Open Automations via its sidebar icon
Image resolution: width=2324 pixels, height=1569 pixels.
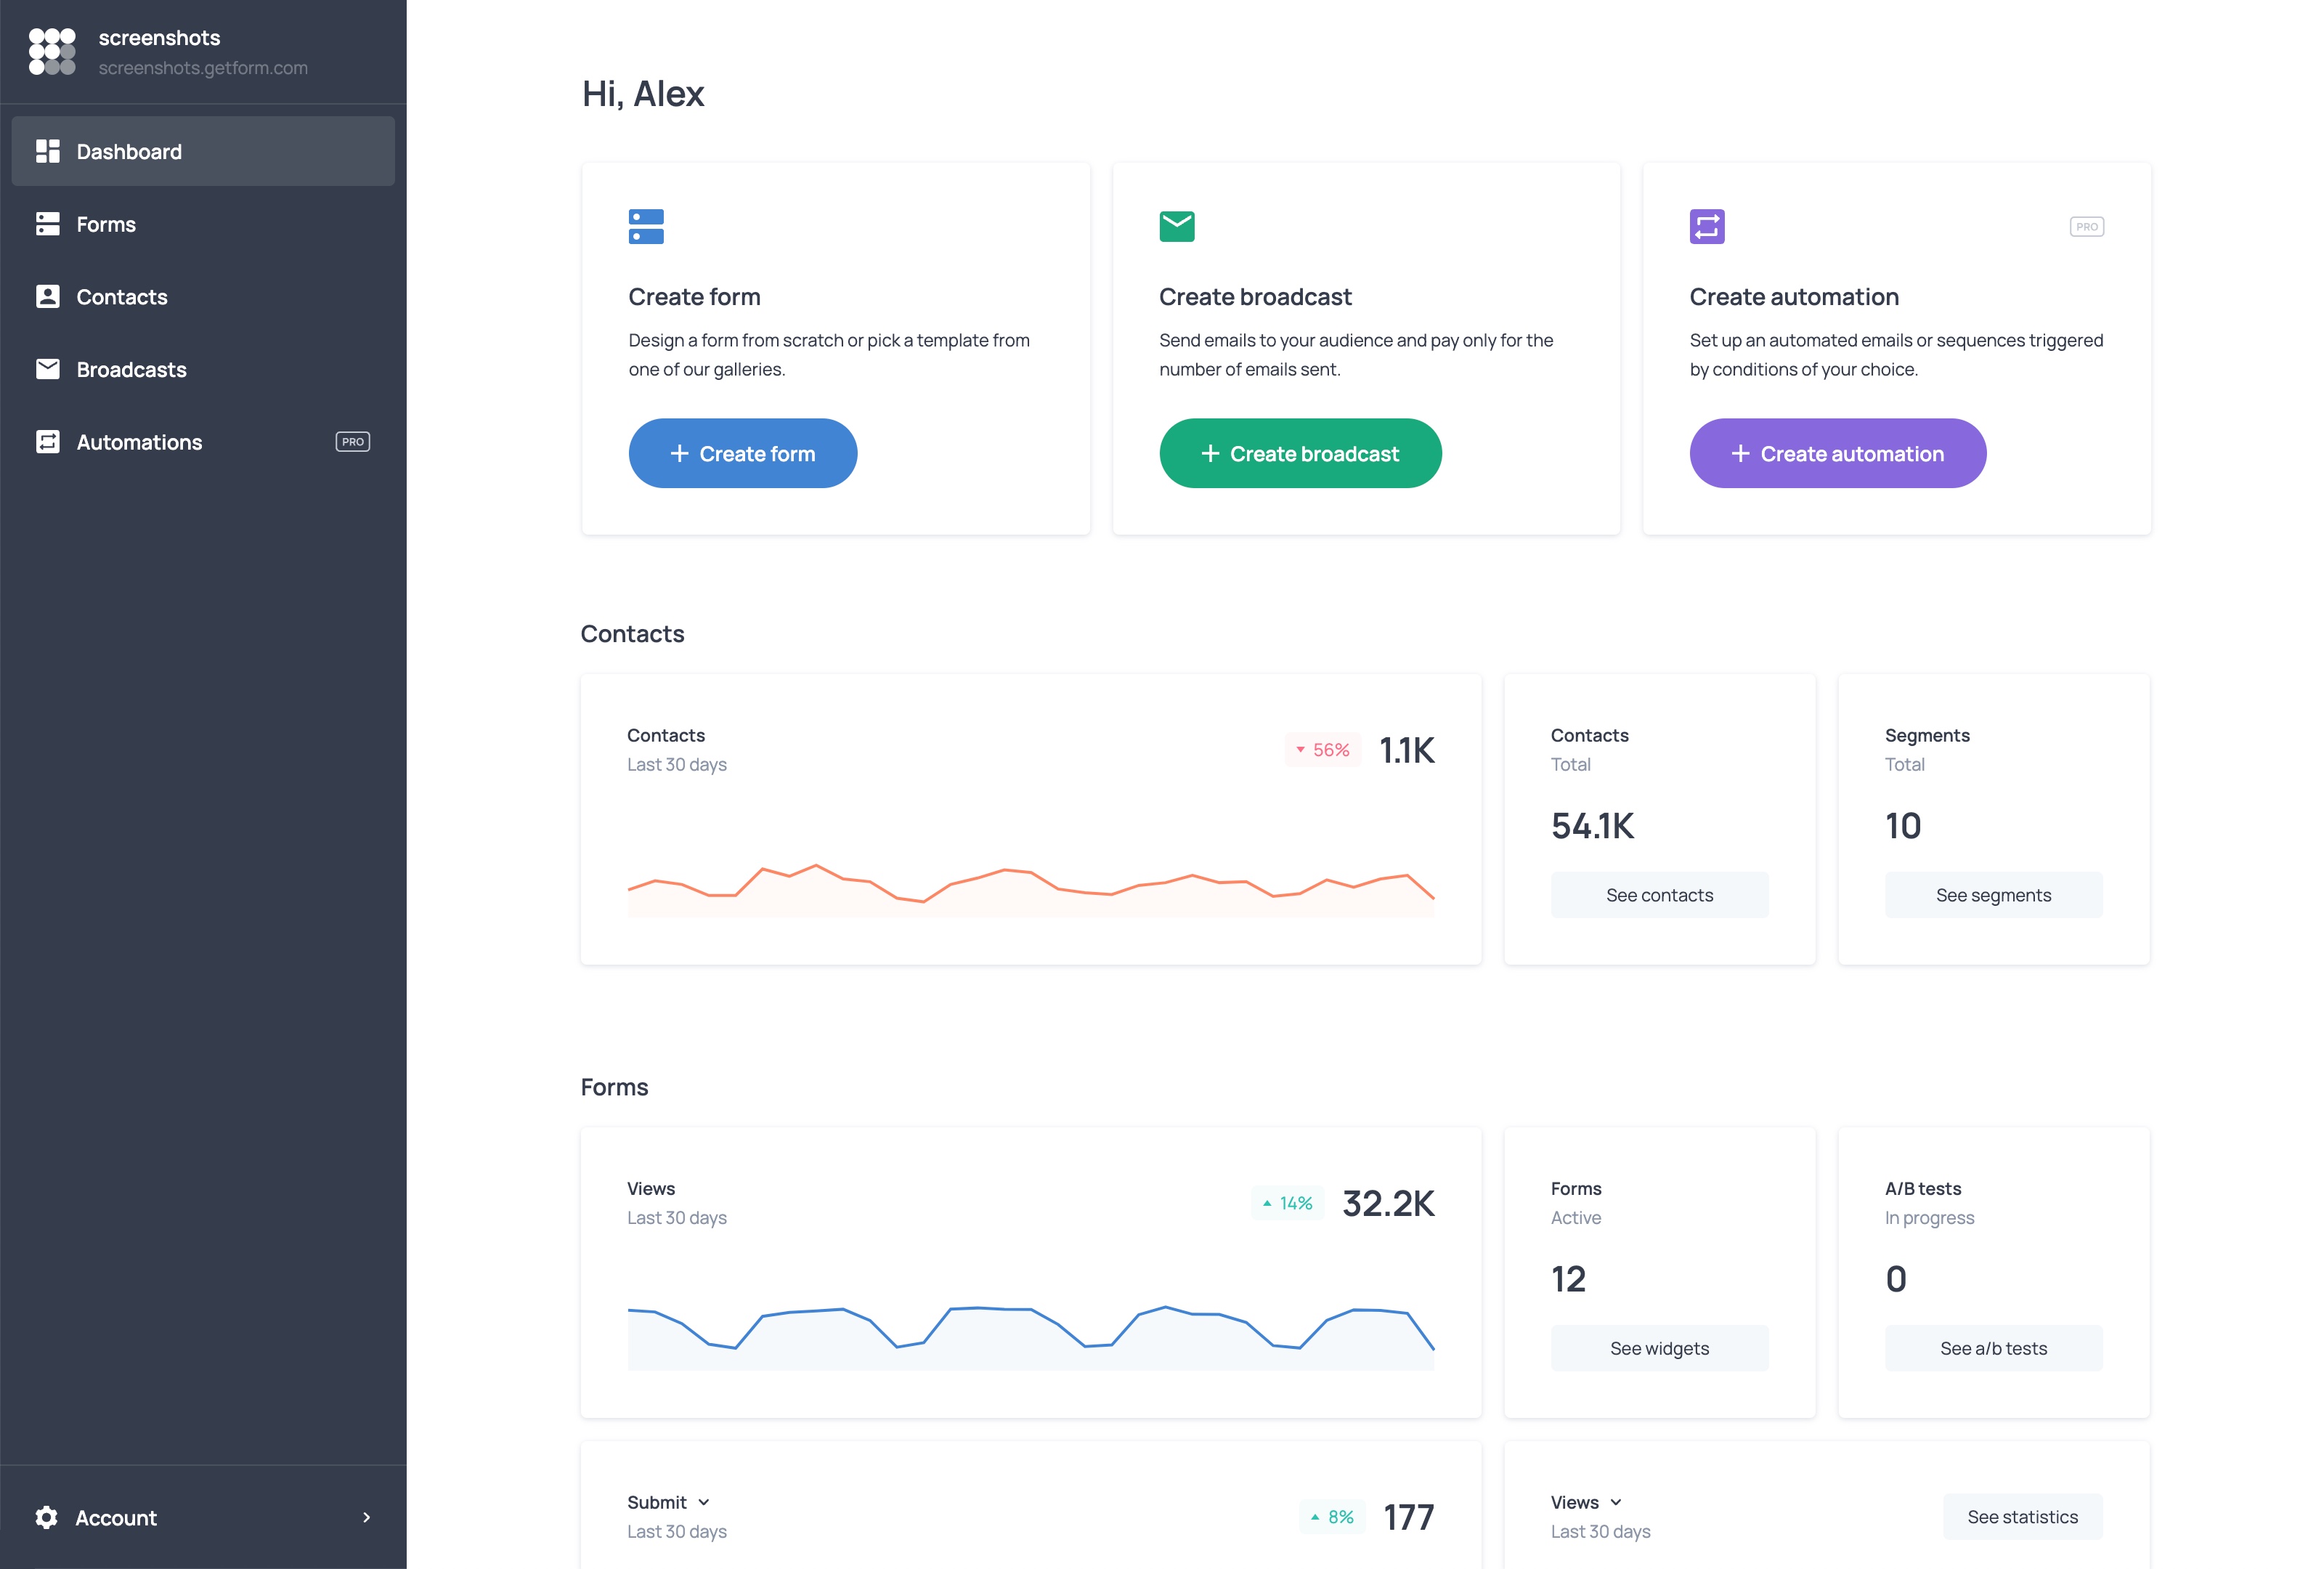click(x=48, y=441)
